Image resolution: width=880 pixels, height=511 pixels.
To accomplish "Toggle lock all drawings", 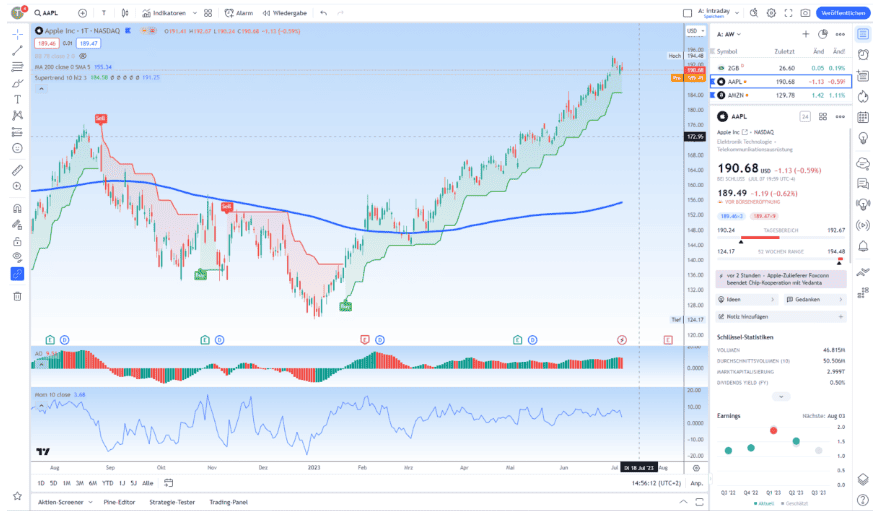I will point(17,241).
